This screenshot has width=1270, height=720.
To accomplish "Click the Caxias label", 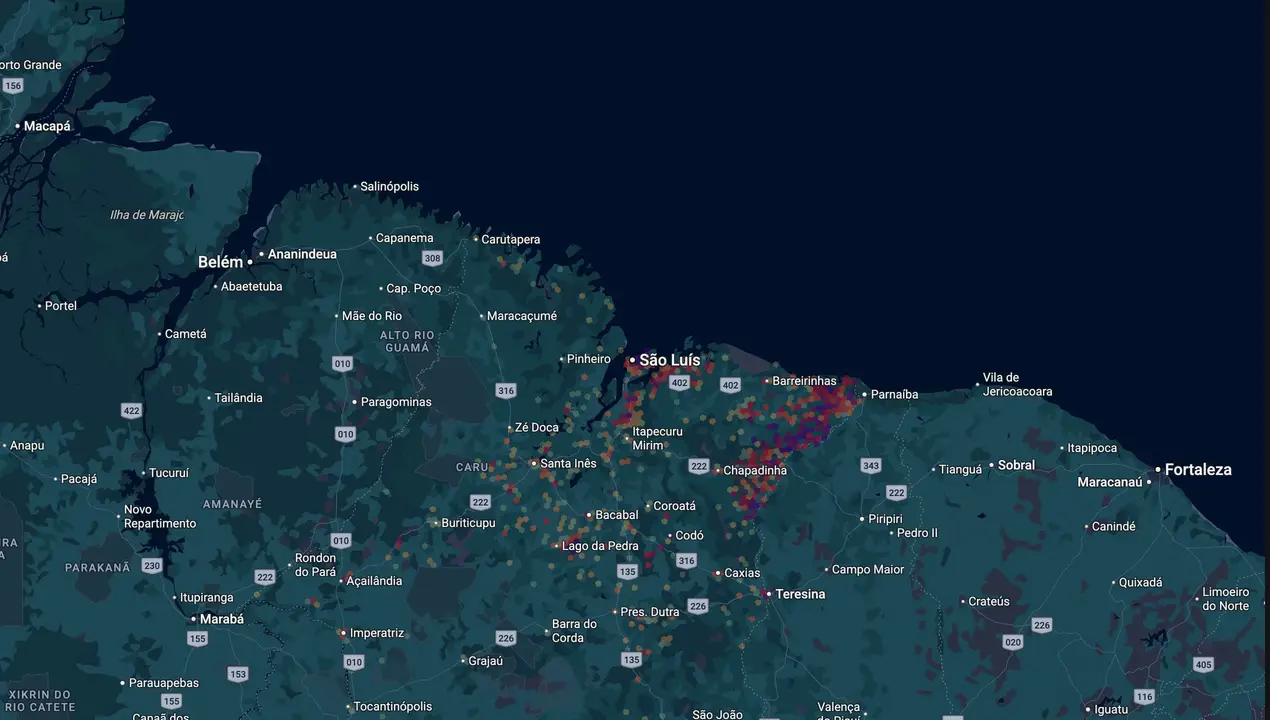I will point(742,573).
